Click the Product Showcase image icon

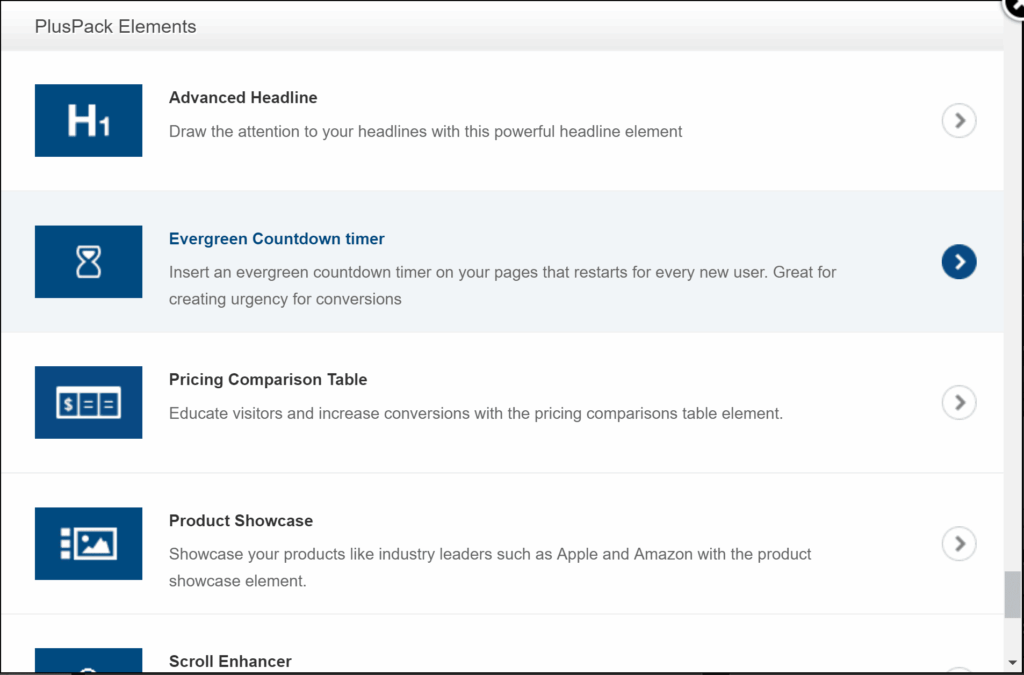(x=88, y=543)
